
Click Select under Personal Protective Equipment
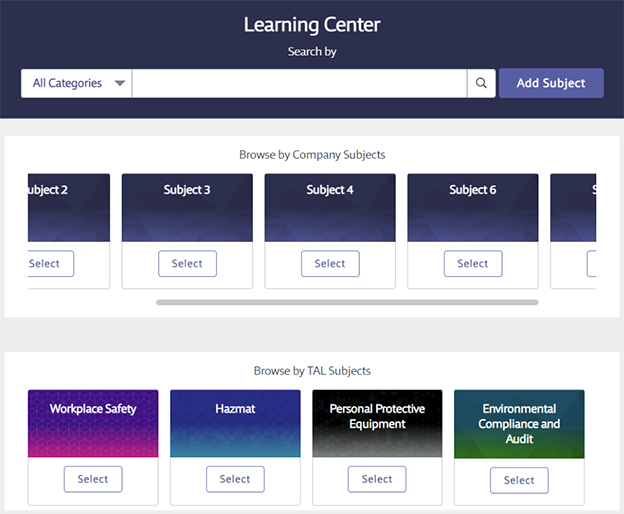[x=377, y=479]
